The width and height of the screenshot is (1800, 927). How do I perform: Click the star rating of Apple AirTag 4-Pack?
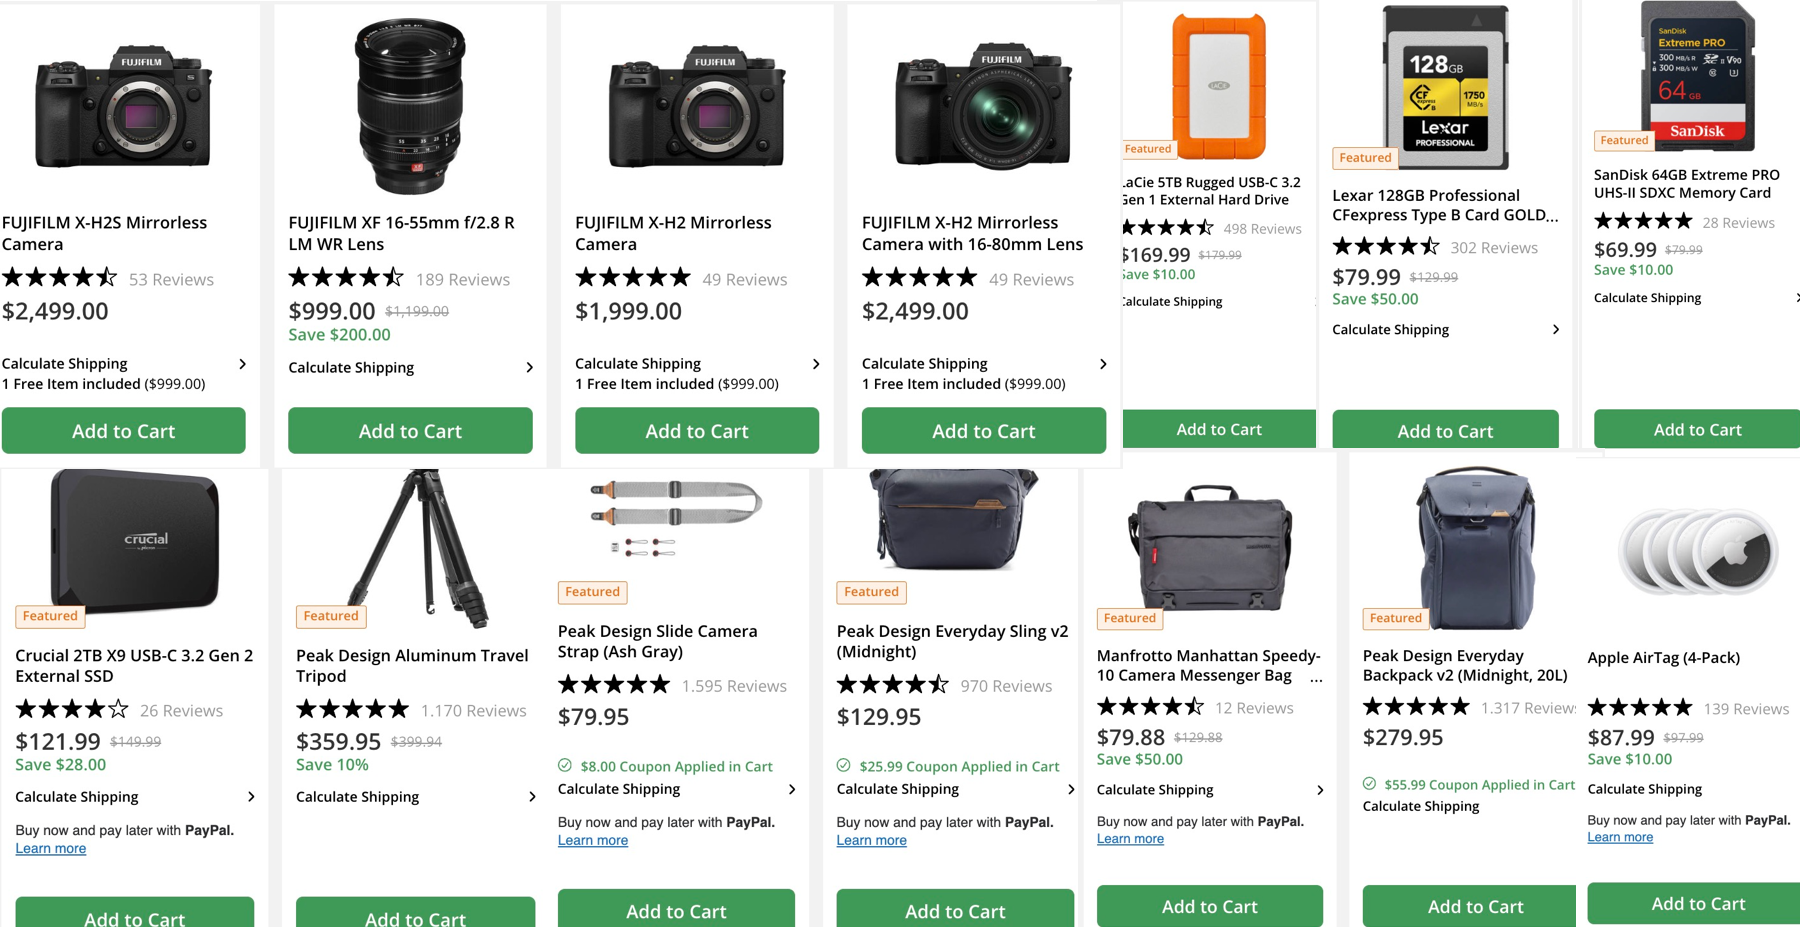click(1639, 708)
